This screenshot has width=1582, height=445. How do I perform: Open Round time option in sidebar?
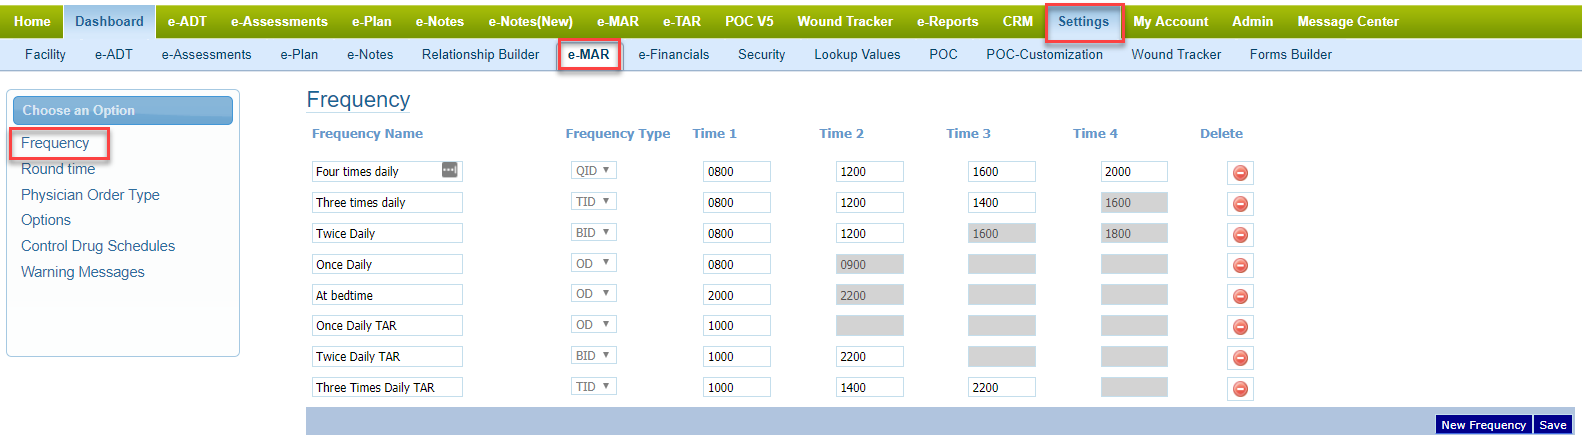pos(58,169)
